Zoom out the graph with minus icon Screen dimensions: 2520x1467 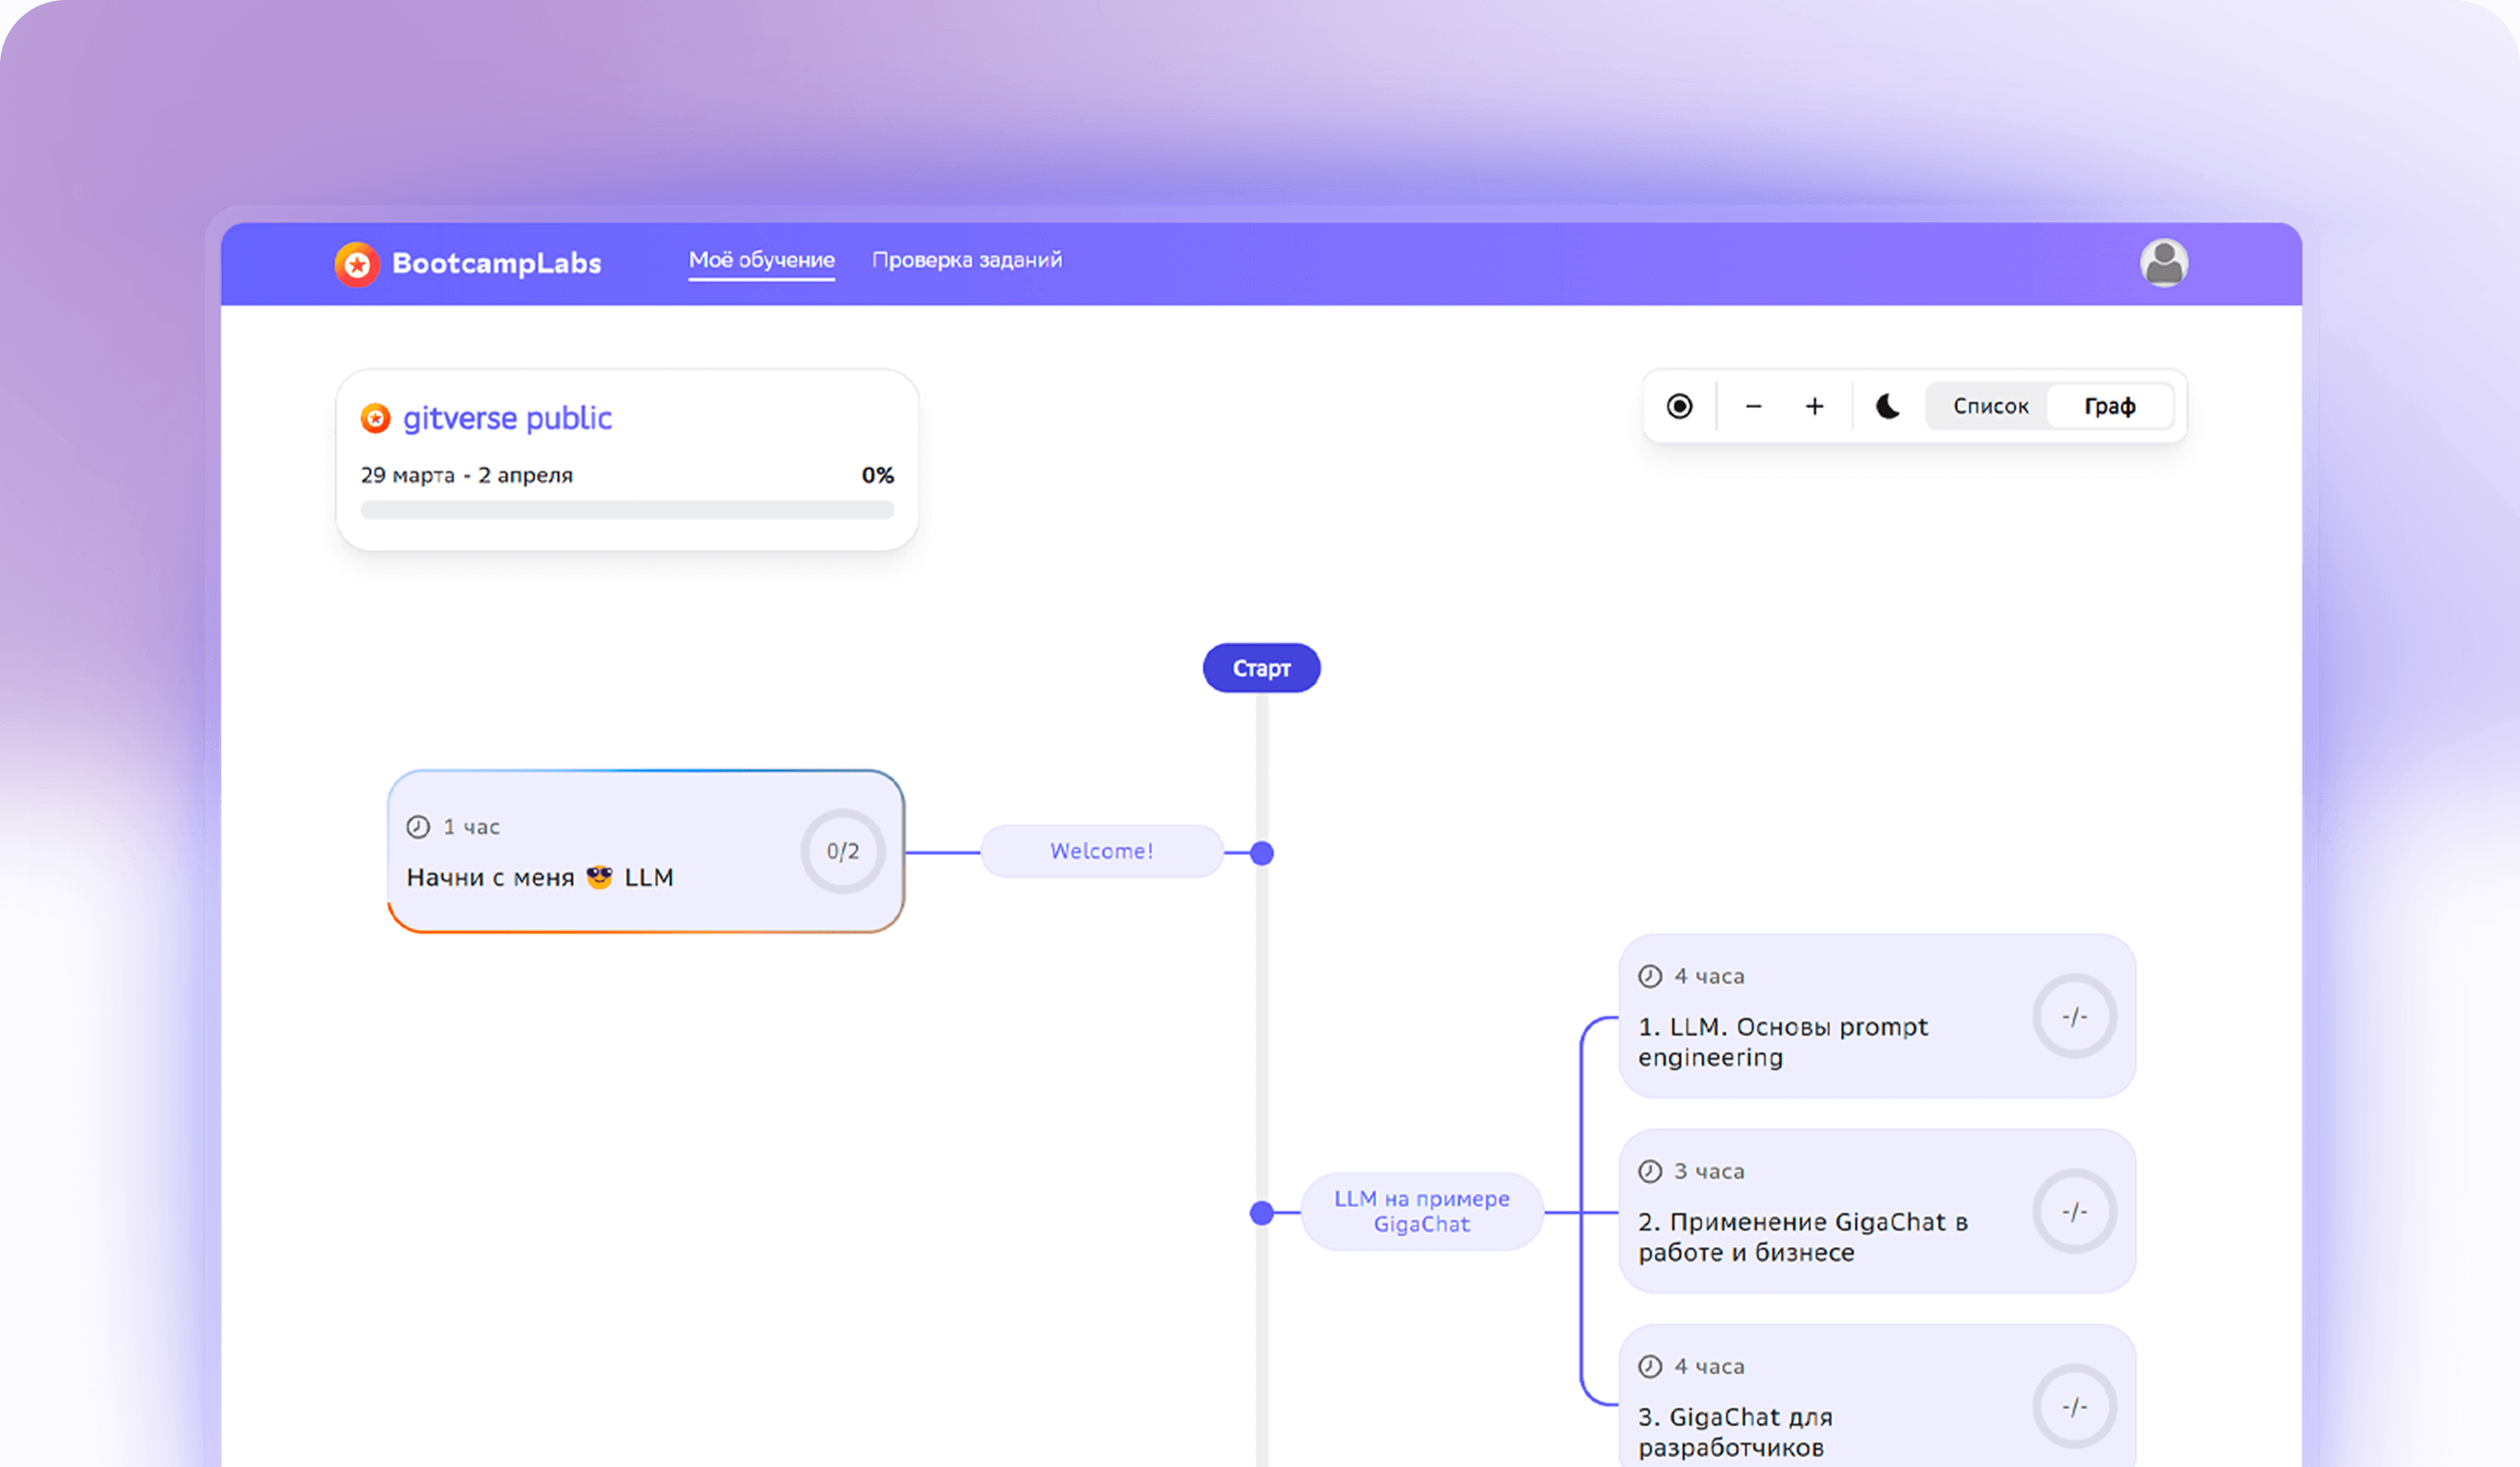tap(1754, 406)
